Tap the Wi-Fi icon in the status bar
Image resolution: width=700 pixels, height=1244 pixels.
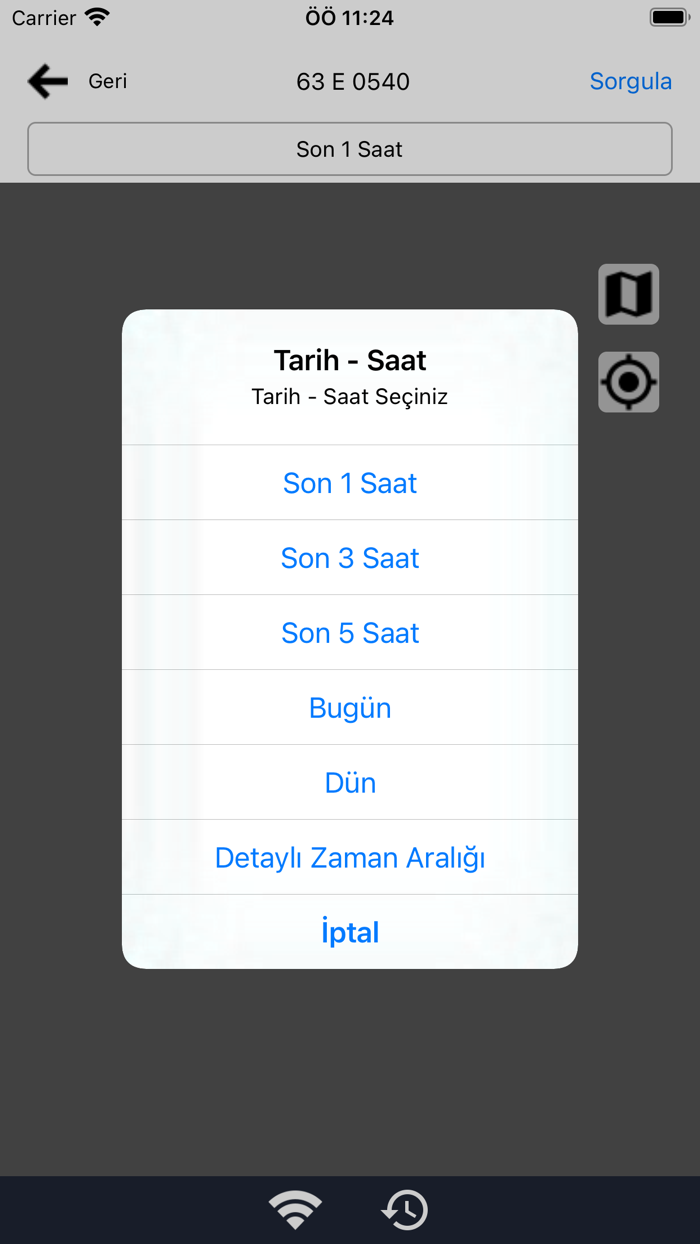click(x=95, y=16)
